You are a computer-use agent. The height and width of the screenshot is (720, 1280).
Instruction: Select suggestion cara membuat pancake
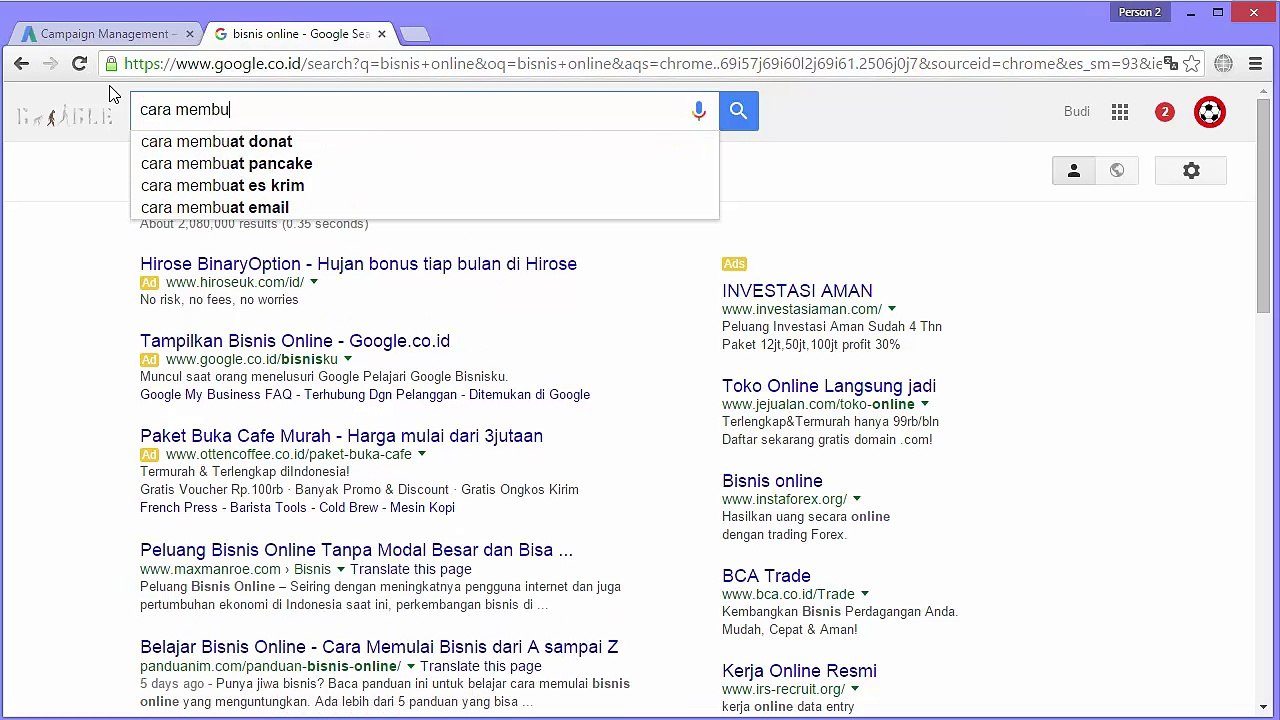click(x=424, y=164)
